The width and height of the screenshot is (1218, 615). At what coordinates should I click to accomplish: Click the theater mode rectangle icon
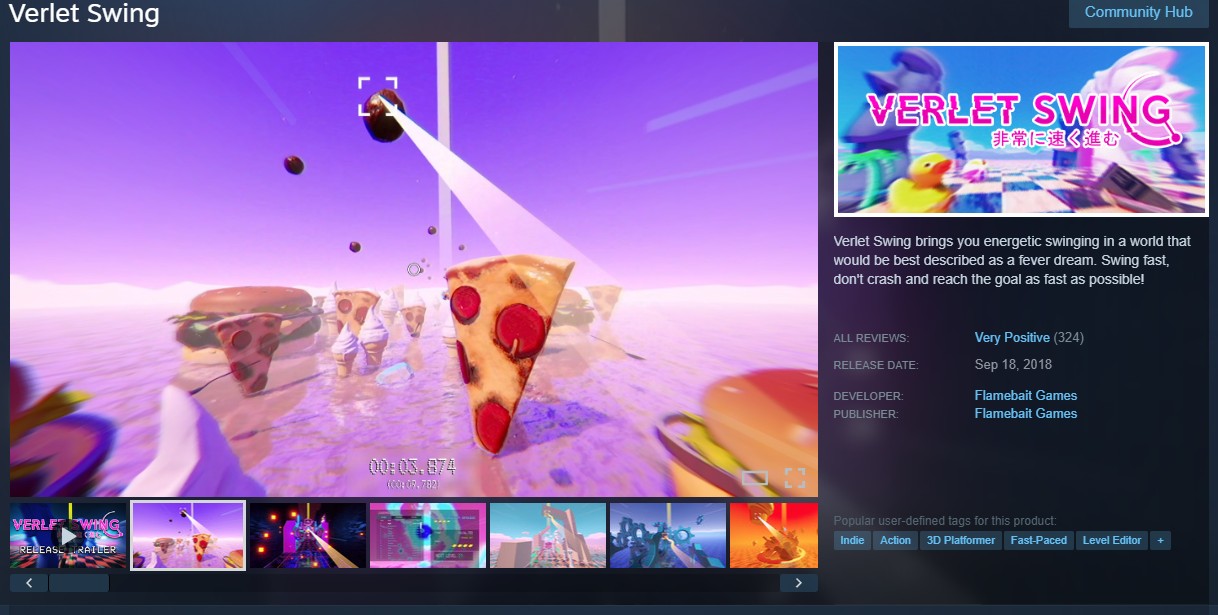[x=755, y=478]
